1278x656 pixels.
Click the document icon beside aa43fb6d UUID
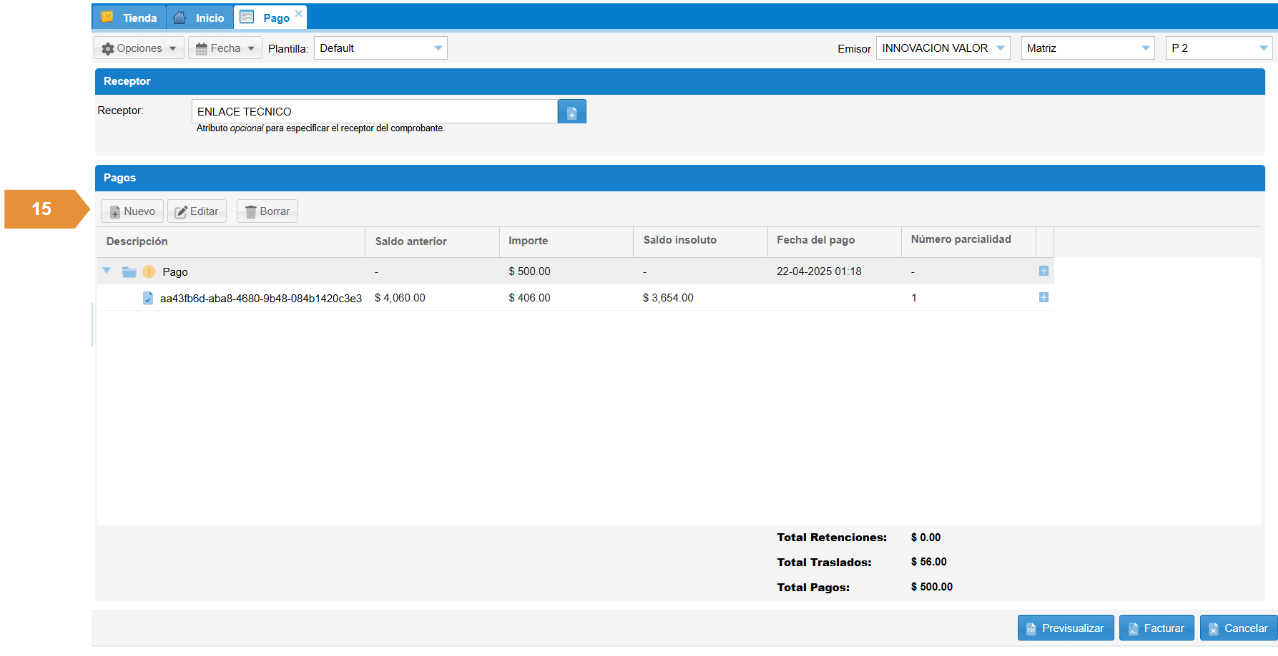point(148,297)
